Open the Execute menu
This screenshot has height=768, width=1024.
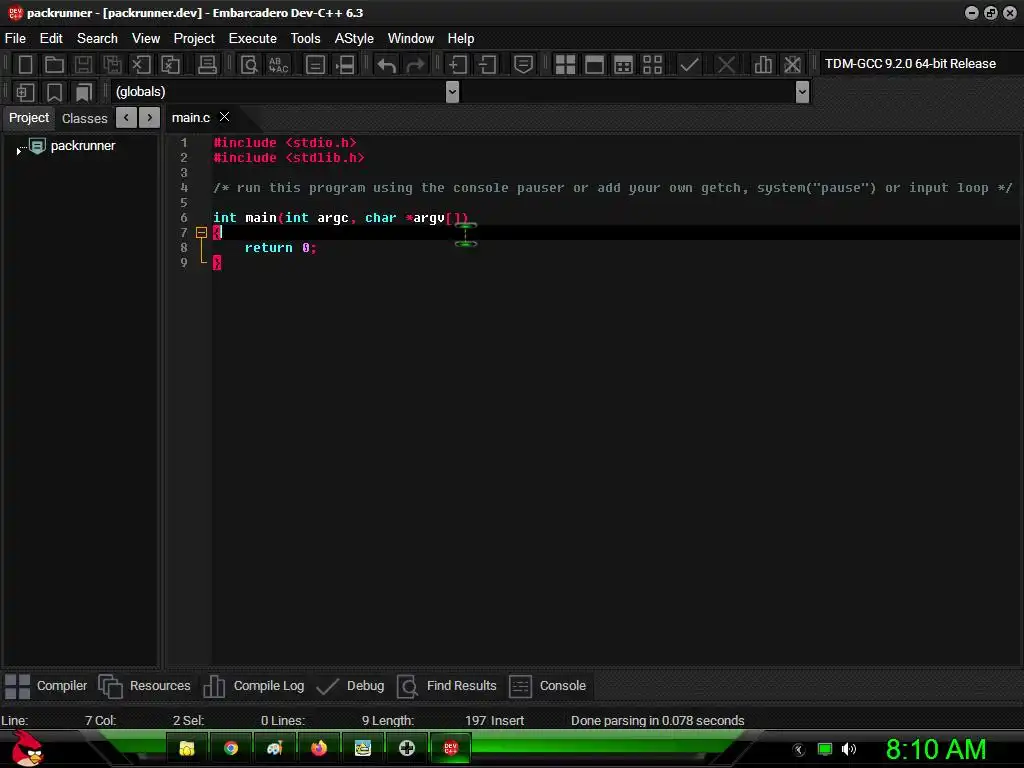click(253, 39)
